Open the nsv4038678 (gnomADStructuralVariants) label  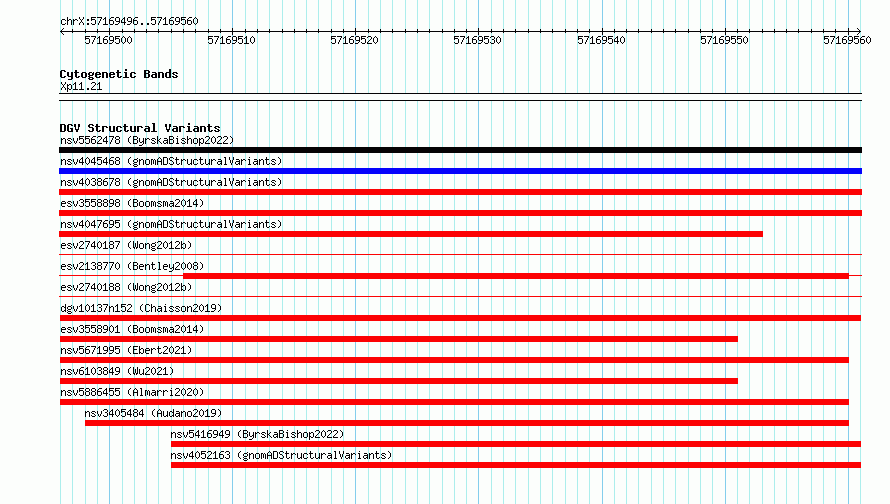click(171, 182)
